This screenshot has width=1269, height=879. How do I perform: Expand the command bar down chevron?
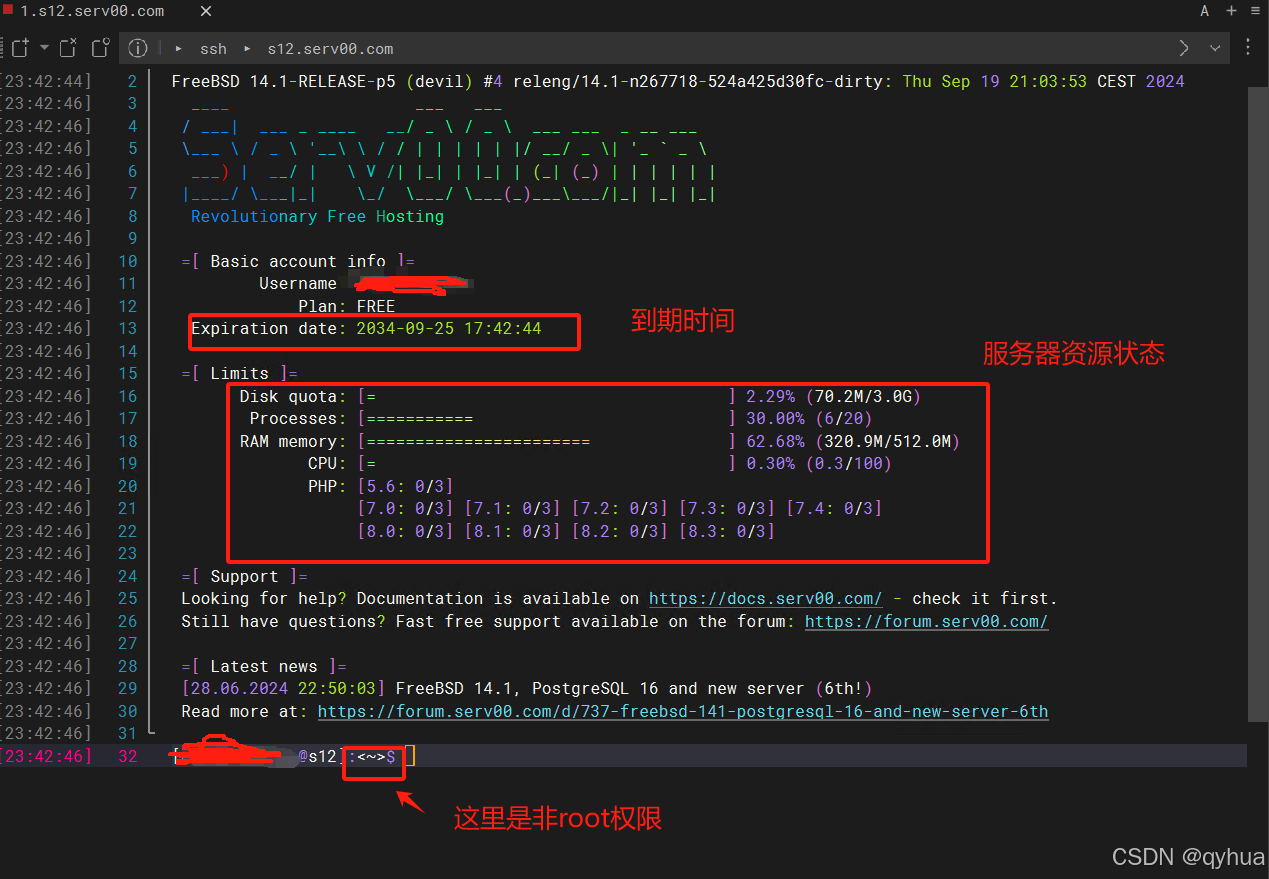[x=1216, y=48]
